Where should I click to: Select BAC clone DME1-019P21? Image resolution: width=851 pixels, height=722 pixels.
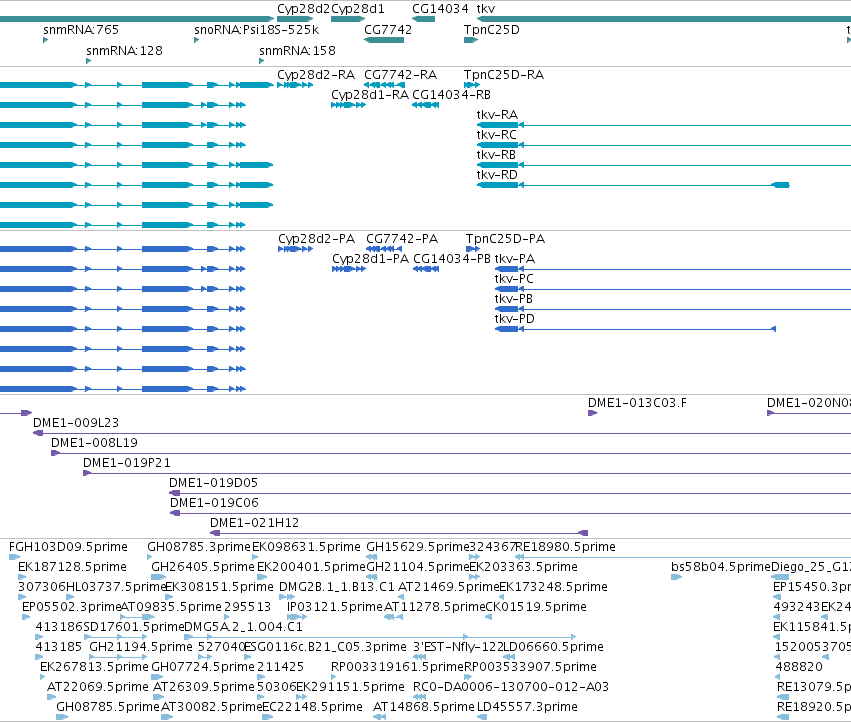(127, 464)
